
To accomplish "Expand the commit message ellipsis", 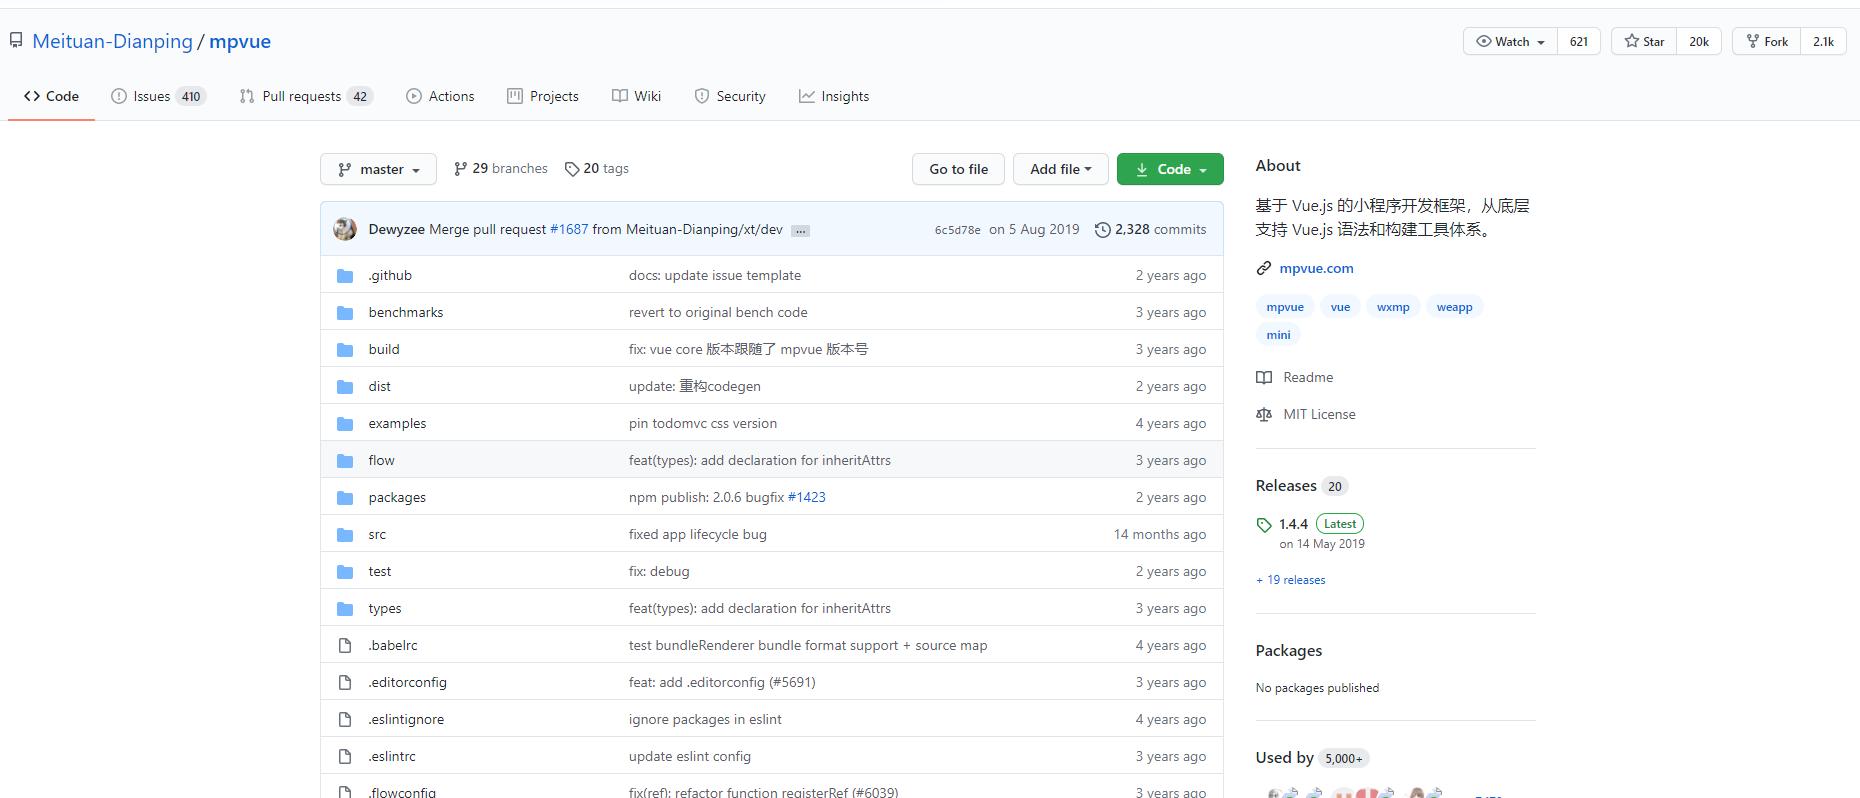I will 800,230.
